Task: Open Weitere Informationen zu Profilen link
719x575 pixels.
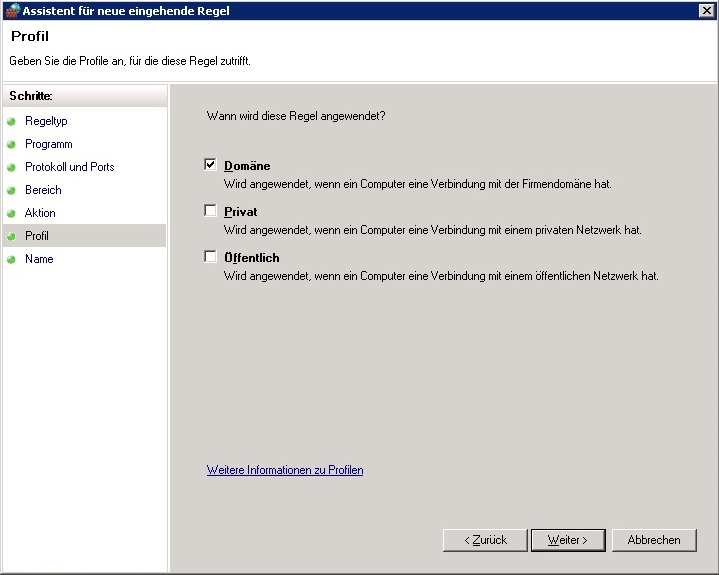Action: (285, 470)
